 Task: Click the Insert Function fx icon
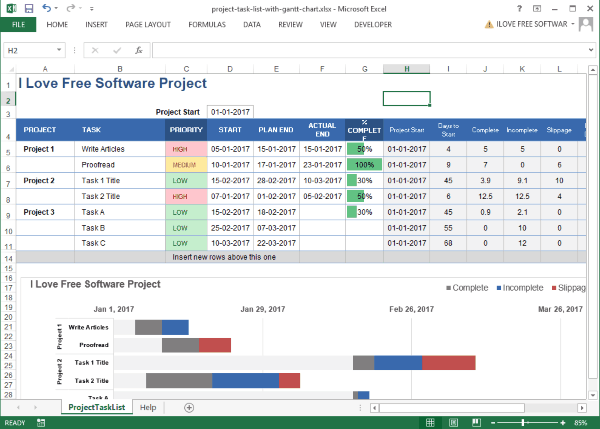click(140, 50)
